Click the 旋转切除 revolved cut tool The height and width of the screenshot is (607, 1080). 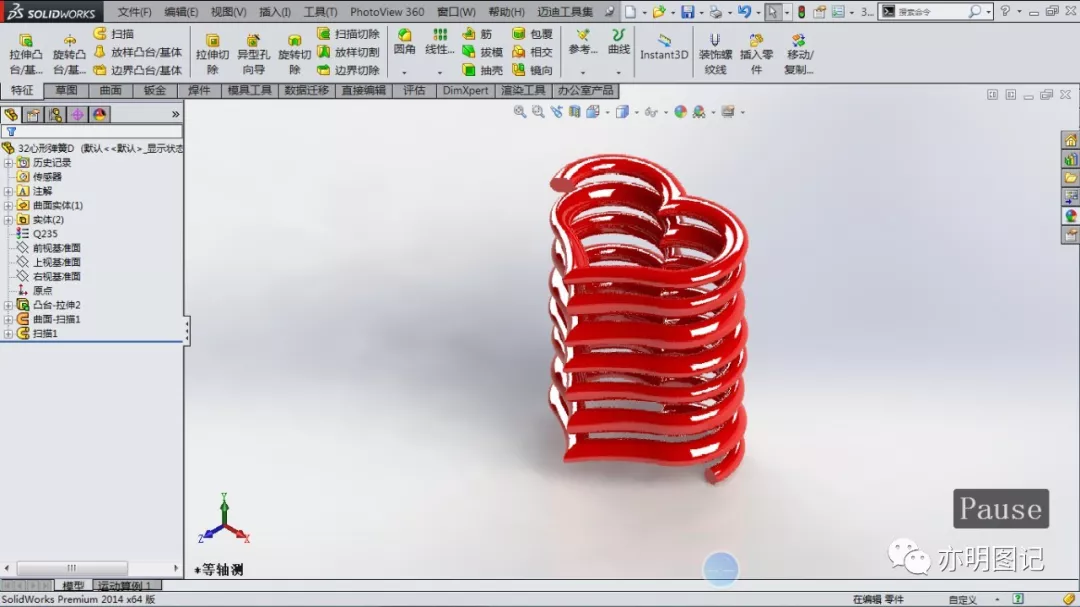(294, 54)
